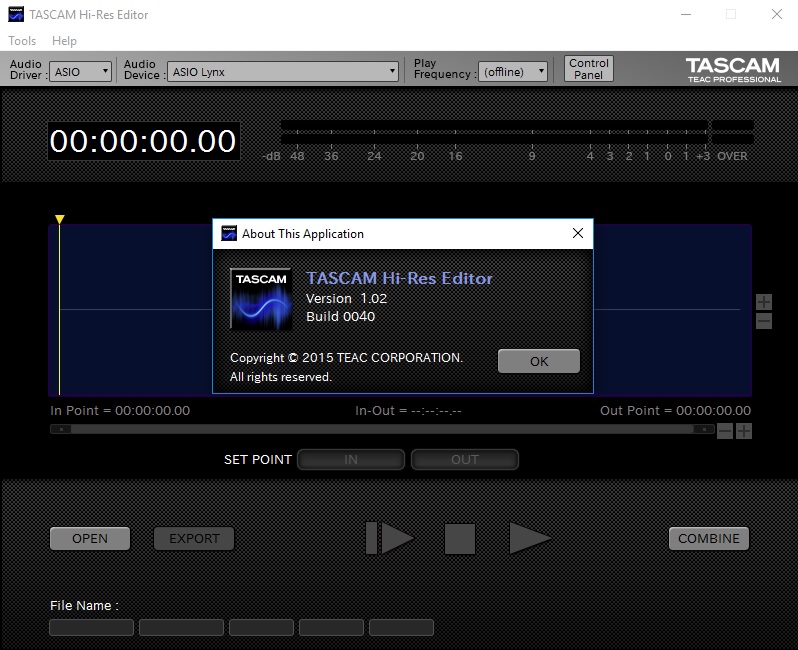Click the 00:00:00.00 time counter display
798x650 pixels.
click(144, 141)
